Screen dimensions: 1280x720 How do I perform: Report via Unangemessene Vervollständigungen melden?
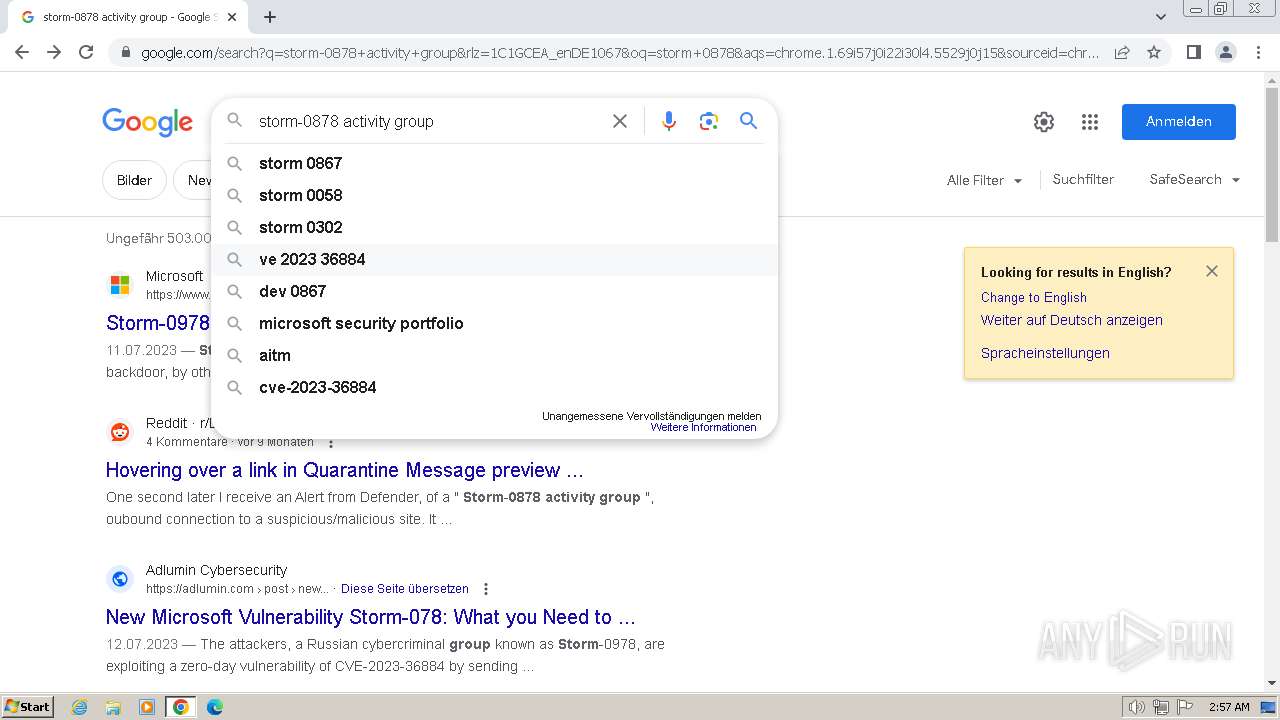point(651,416)
